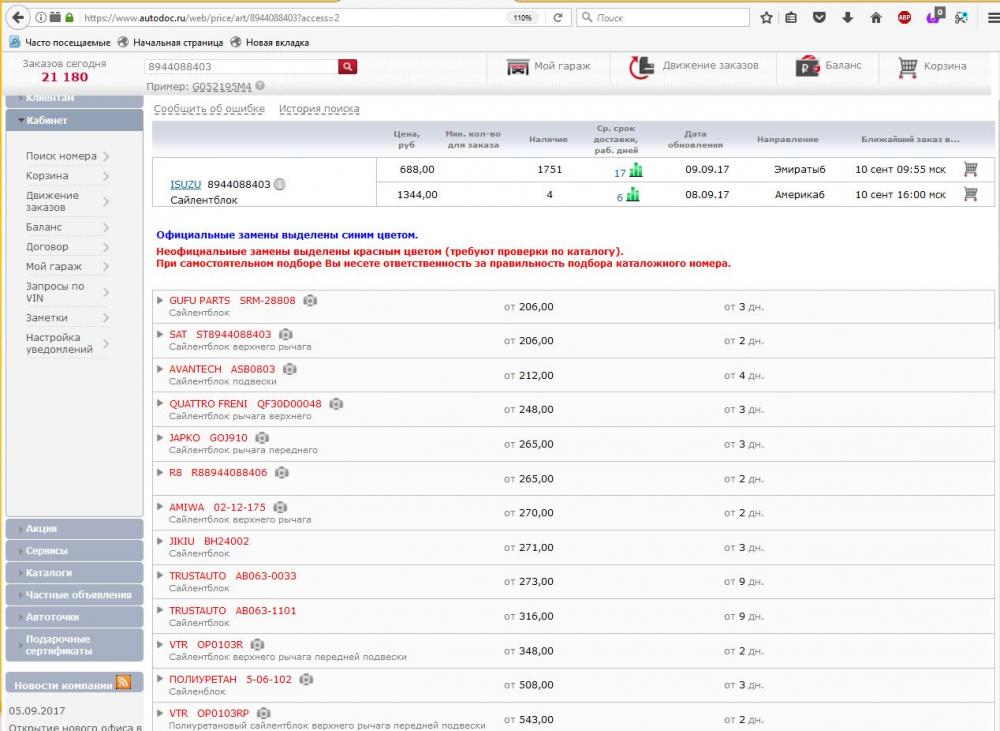This screenshot has width=1000, height=731.
Task: Reload the page with the refresh button
Action: 558,18
